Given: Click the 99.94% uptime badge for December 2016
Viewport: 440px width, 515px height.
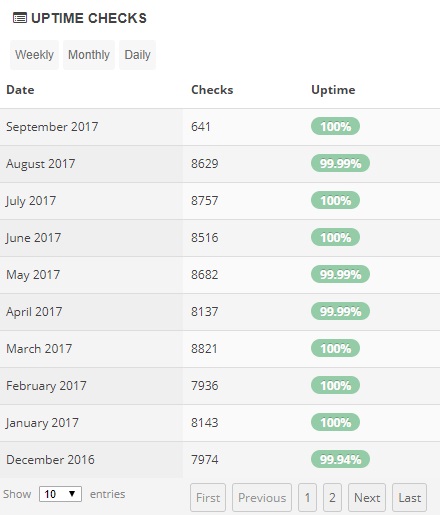Looking at the screenshot, I should tap(340, 459).
